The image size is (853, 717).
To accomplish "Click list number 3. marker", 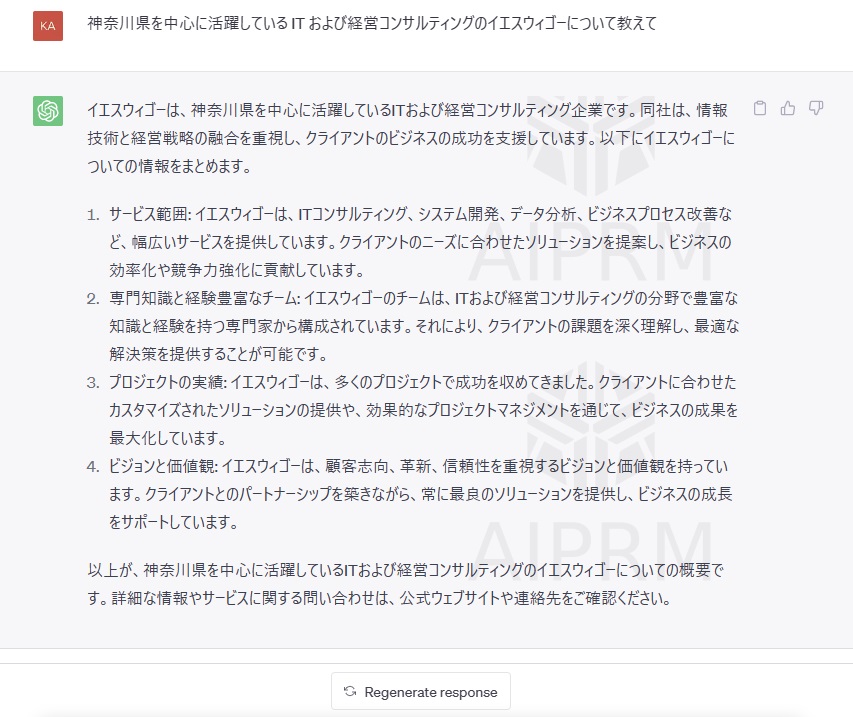I will click(93, 383).
